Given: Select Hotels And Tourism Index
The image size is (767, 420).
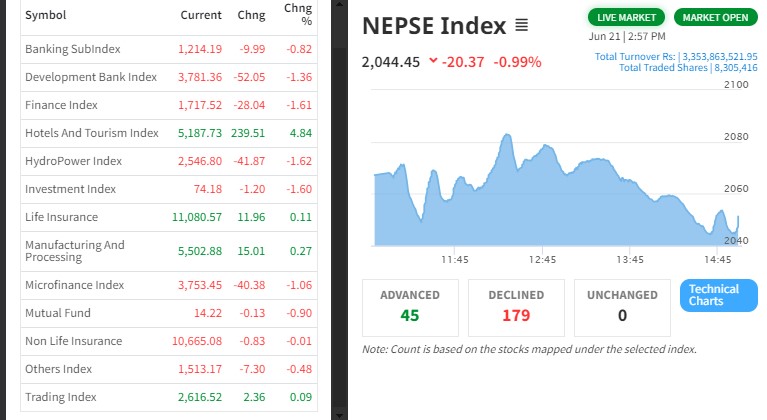Looking at the screenshot, I should click(x=92, y=133).
